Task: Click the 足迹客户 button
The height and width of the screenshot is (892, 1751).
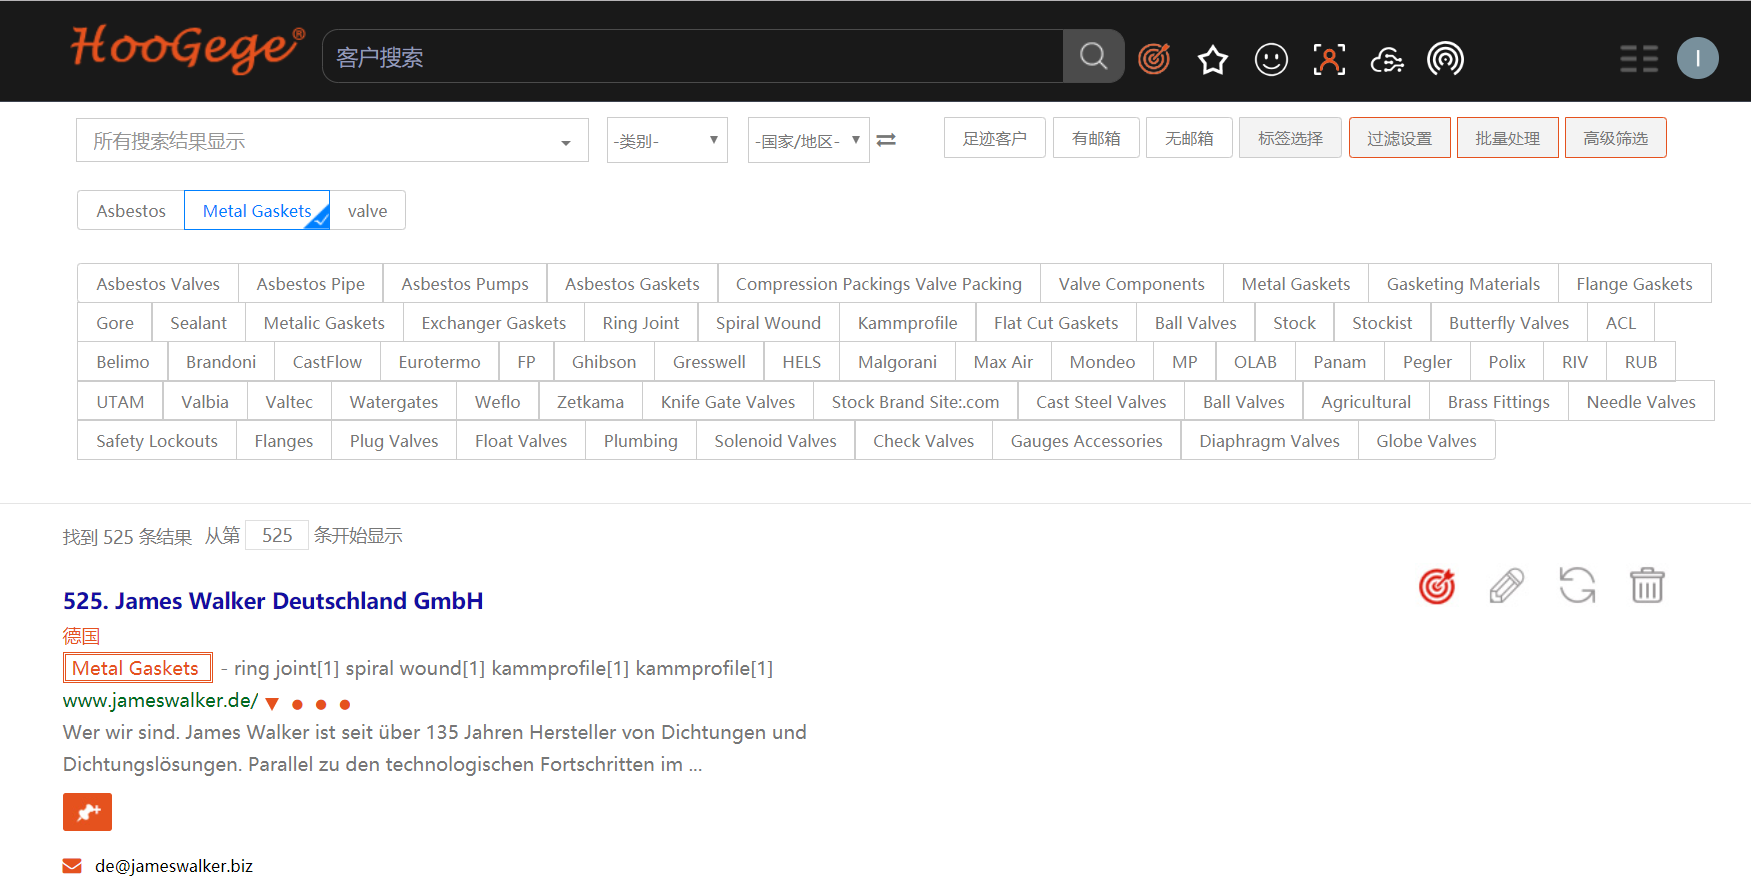Action: pyautogui.click(x=994, y=138)
